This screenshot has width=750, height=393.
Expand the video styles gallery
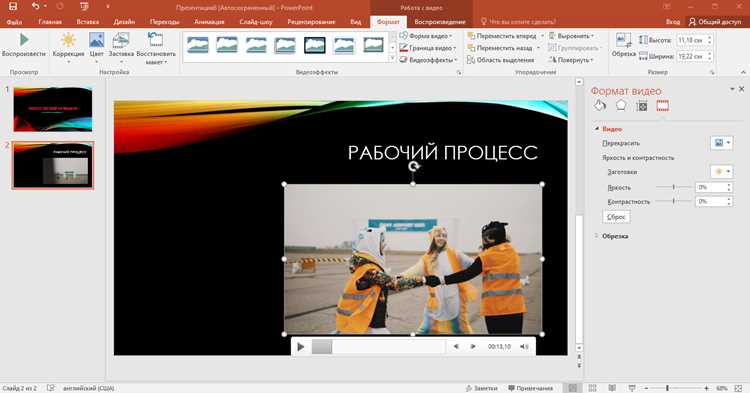click(392, 58)
